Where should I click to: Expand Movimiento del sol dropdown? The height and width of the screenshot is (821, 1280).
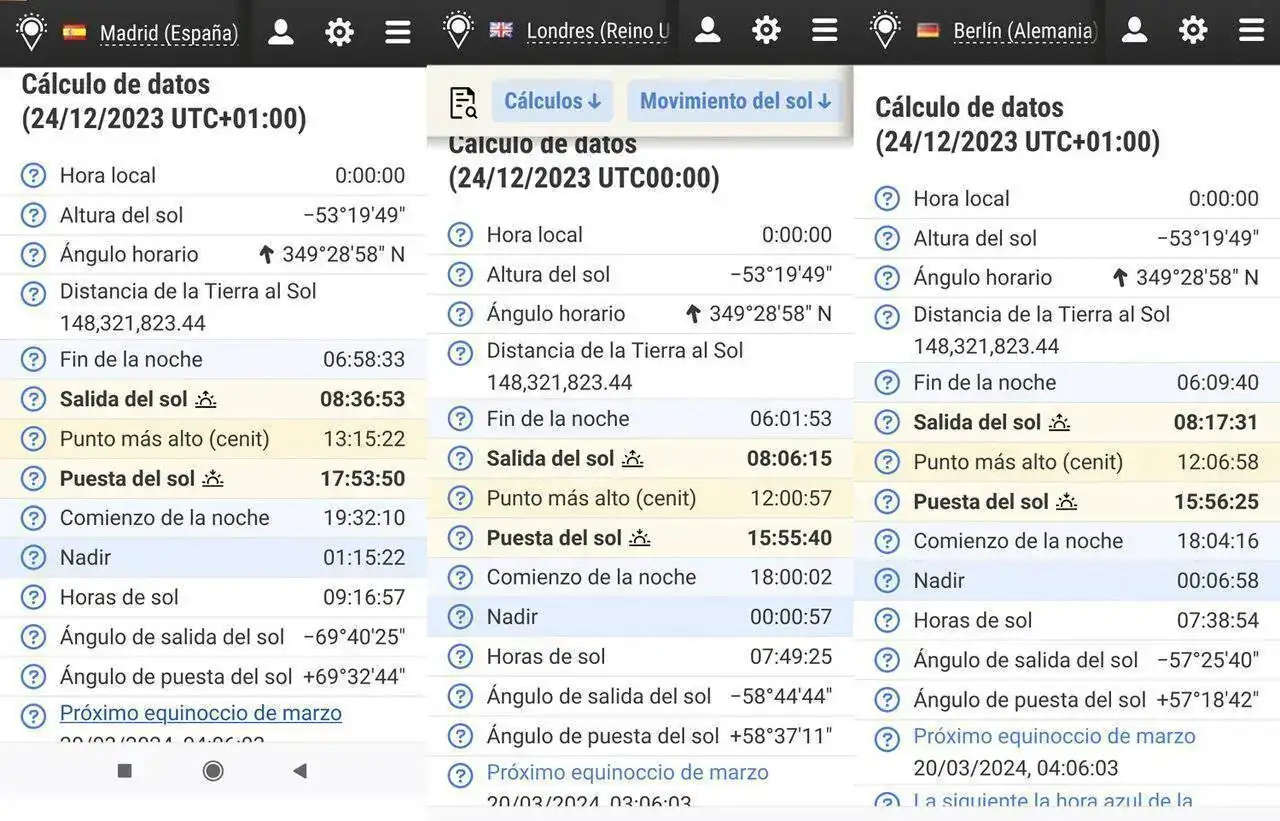pyautogui.click(x=735, y=101)
